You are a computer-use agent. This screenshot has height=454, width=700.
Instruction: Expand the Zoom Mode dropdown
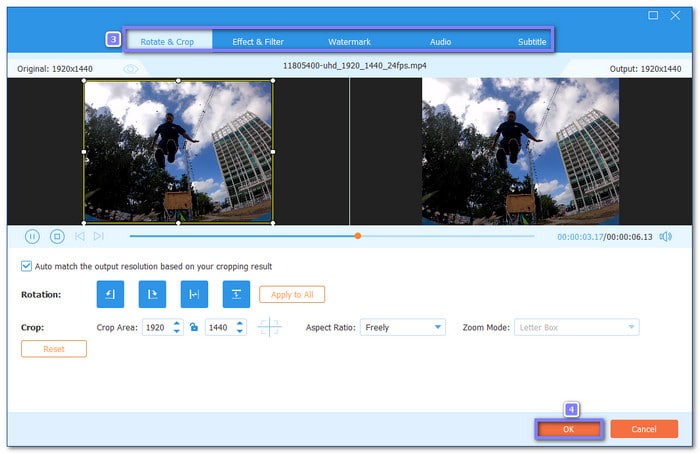[576, 327]
